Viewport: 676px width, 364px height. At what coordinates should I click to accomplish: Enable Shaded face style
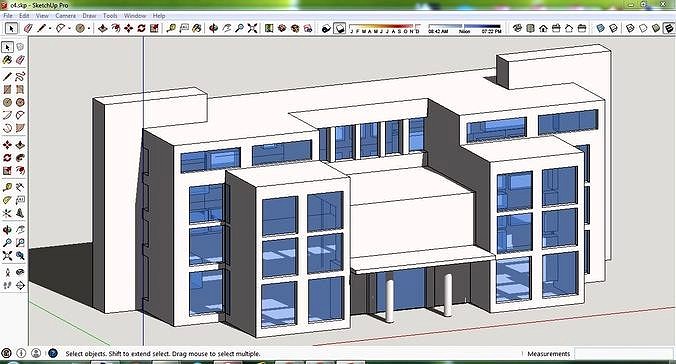[656, 28]
